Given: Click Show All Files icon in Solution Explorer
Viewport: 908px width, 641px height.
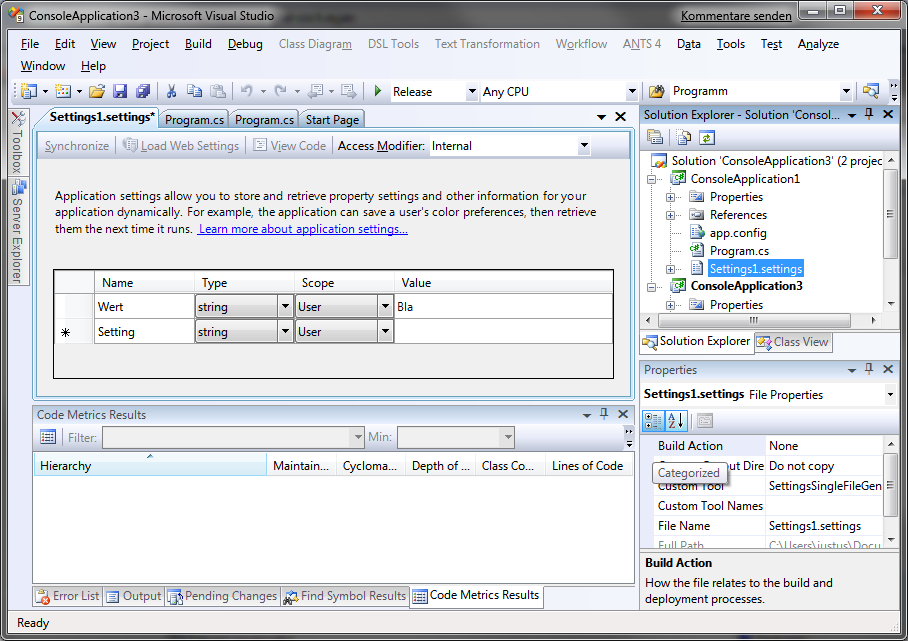Looking at the screenshot, I should [x=684, y=138].
